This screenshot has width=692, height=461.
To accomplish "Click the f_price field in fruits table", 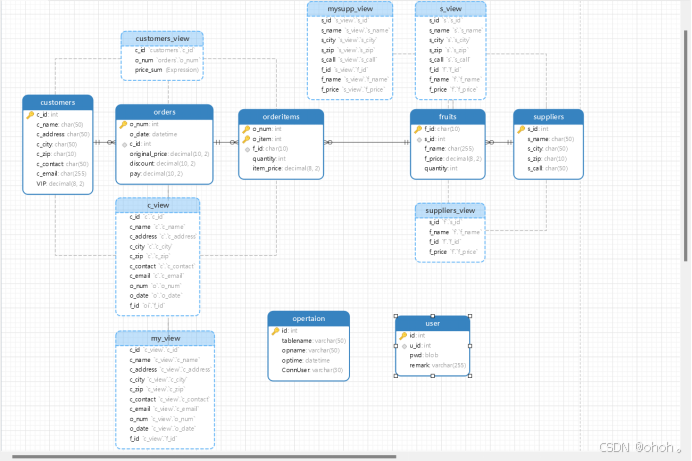I will pos(453,159).
